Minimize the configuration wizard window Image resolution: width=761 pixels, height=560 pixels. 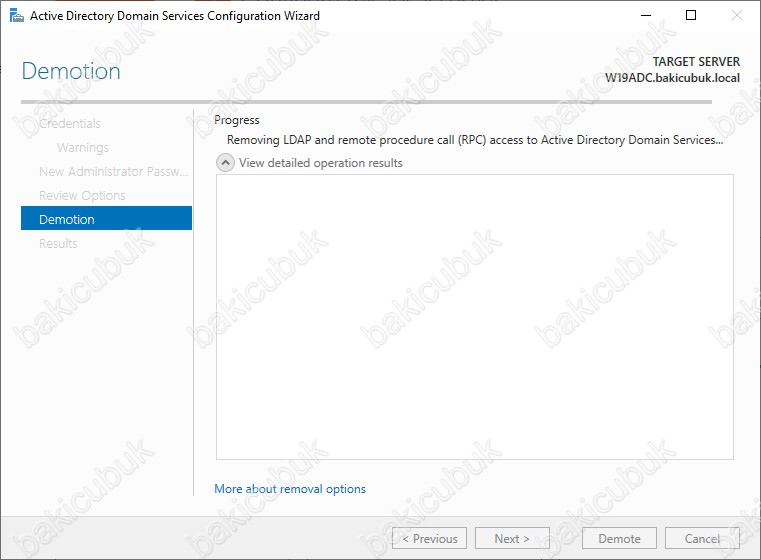click(x=645, y=16)
